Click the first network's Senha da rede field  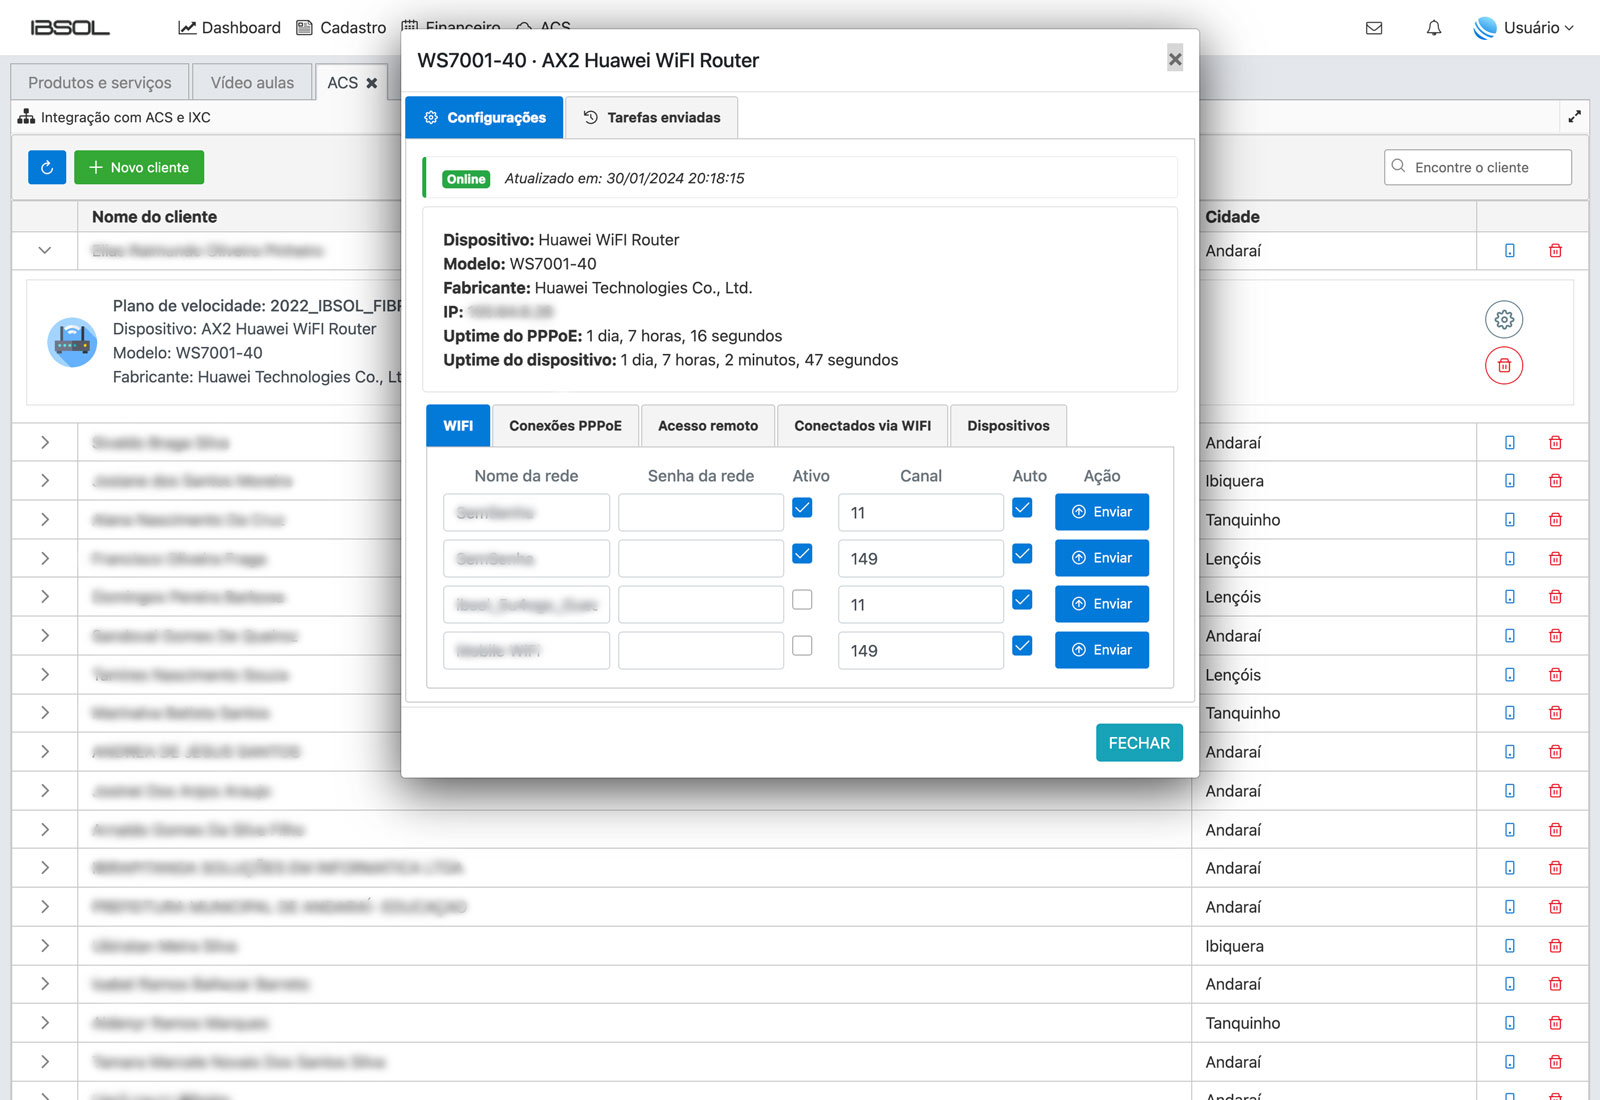point(701,512)
